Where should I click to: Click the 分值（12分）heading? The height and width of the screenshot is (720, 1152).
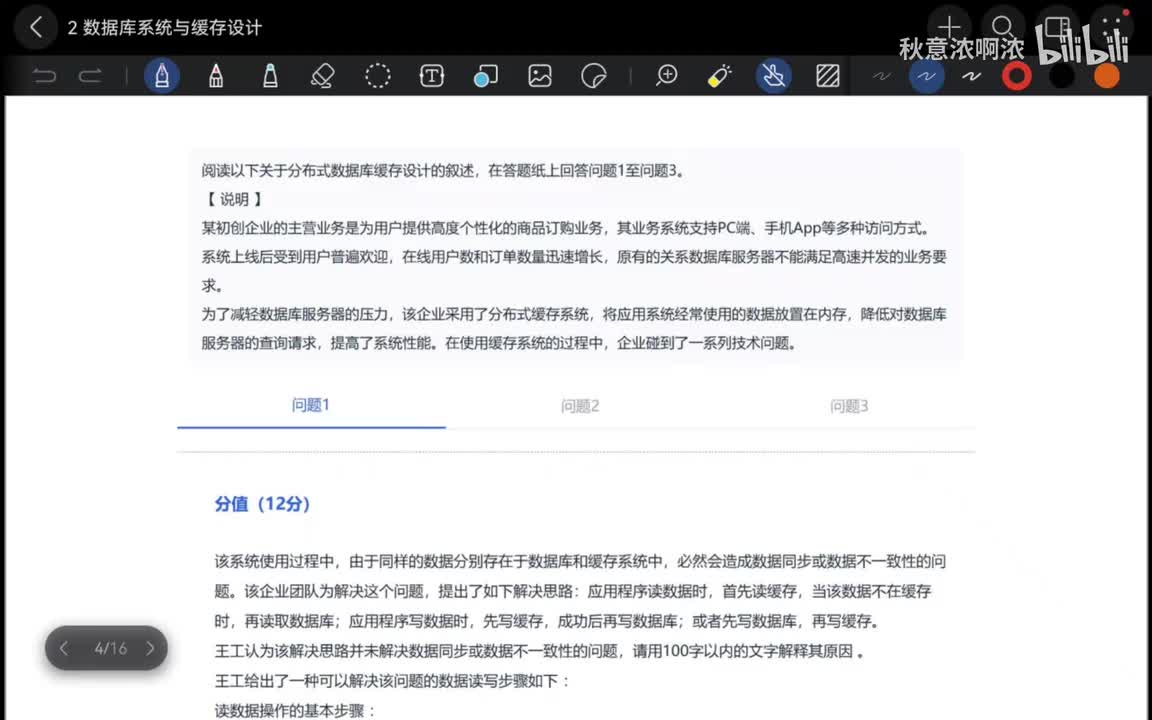point(262,504)
